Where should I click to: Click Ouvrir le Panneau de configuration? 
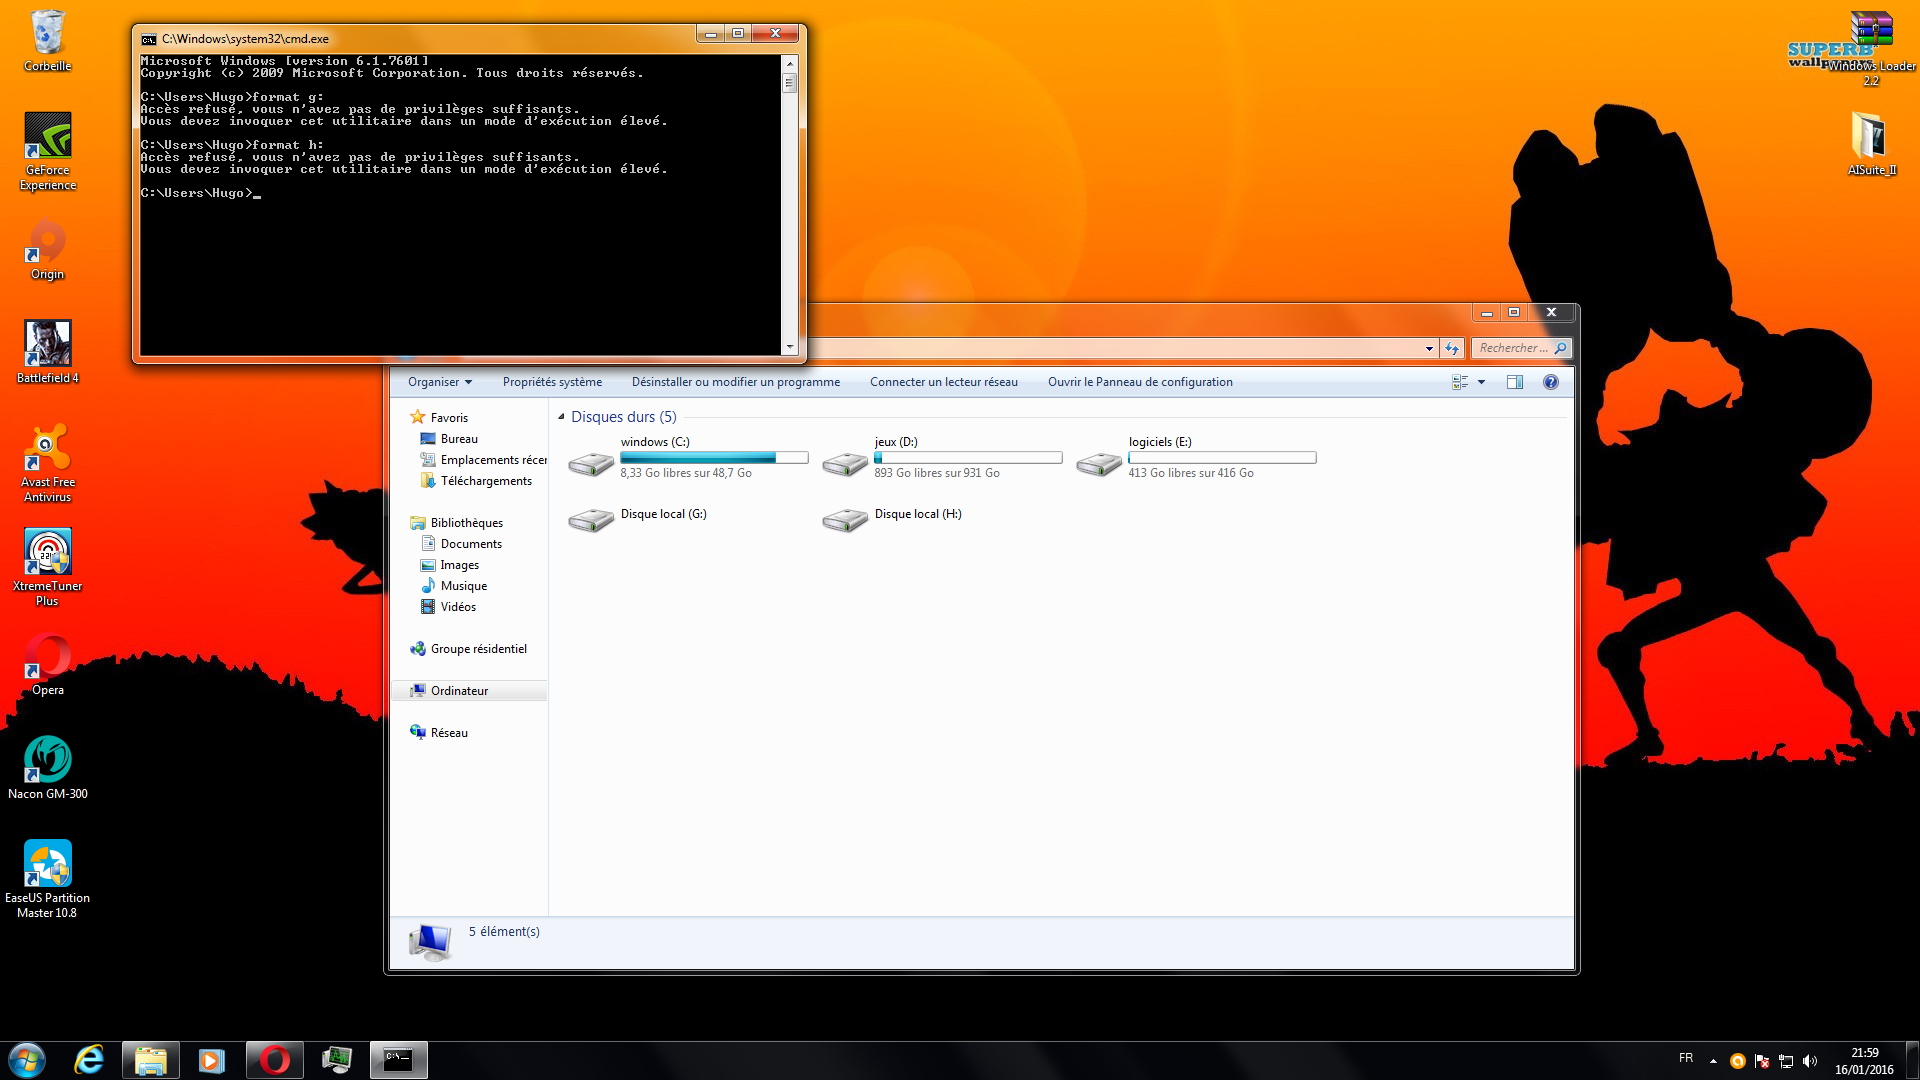[x=1140, y=382]
